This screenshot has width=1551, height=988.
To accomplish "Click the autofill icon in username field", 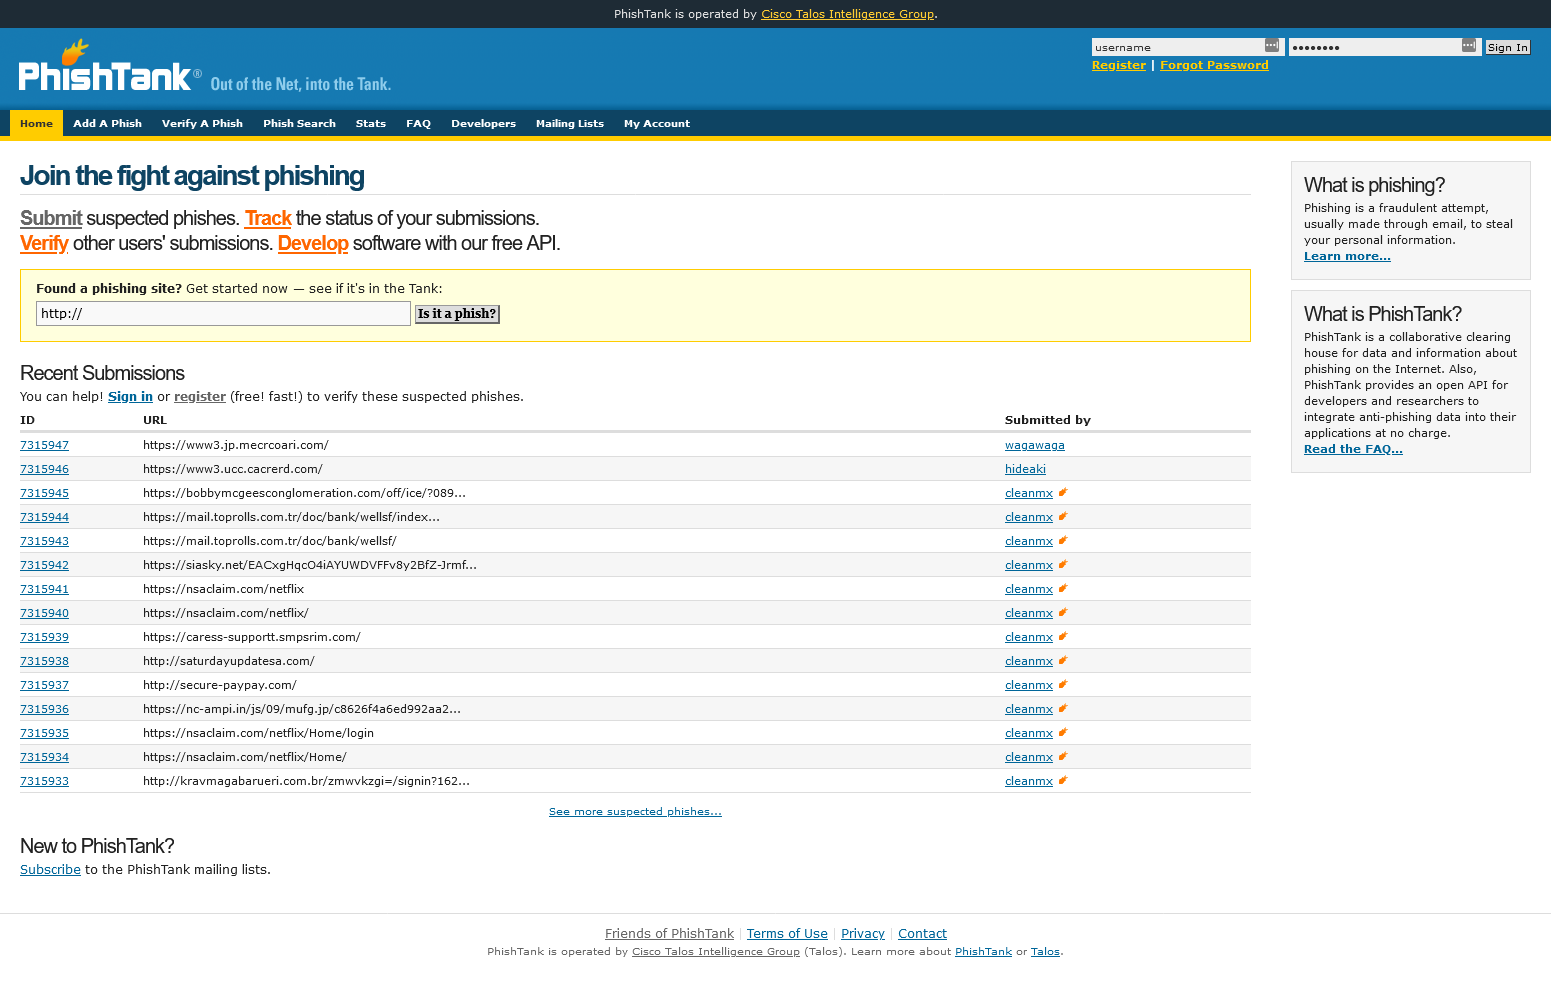I will pos(1271,46).
